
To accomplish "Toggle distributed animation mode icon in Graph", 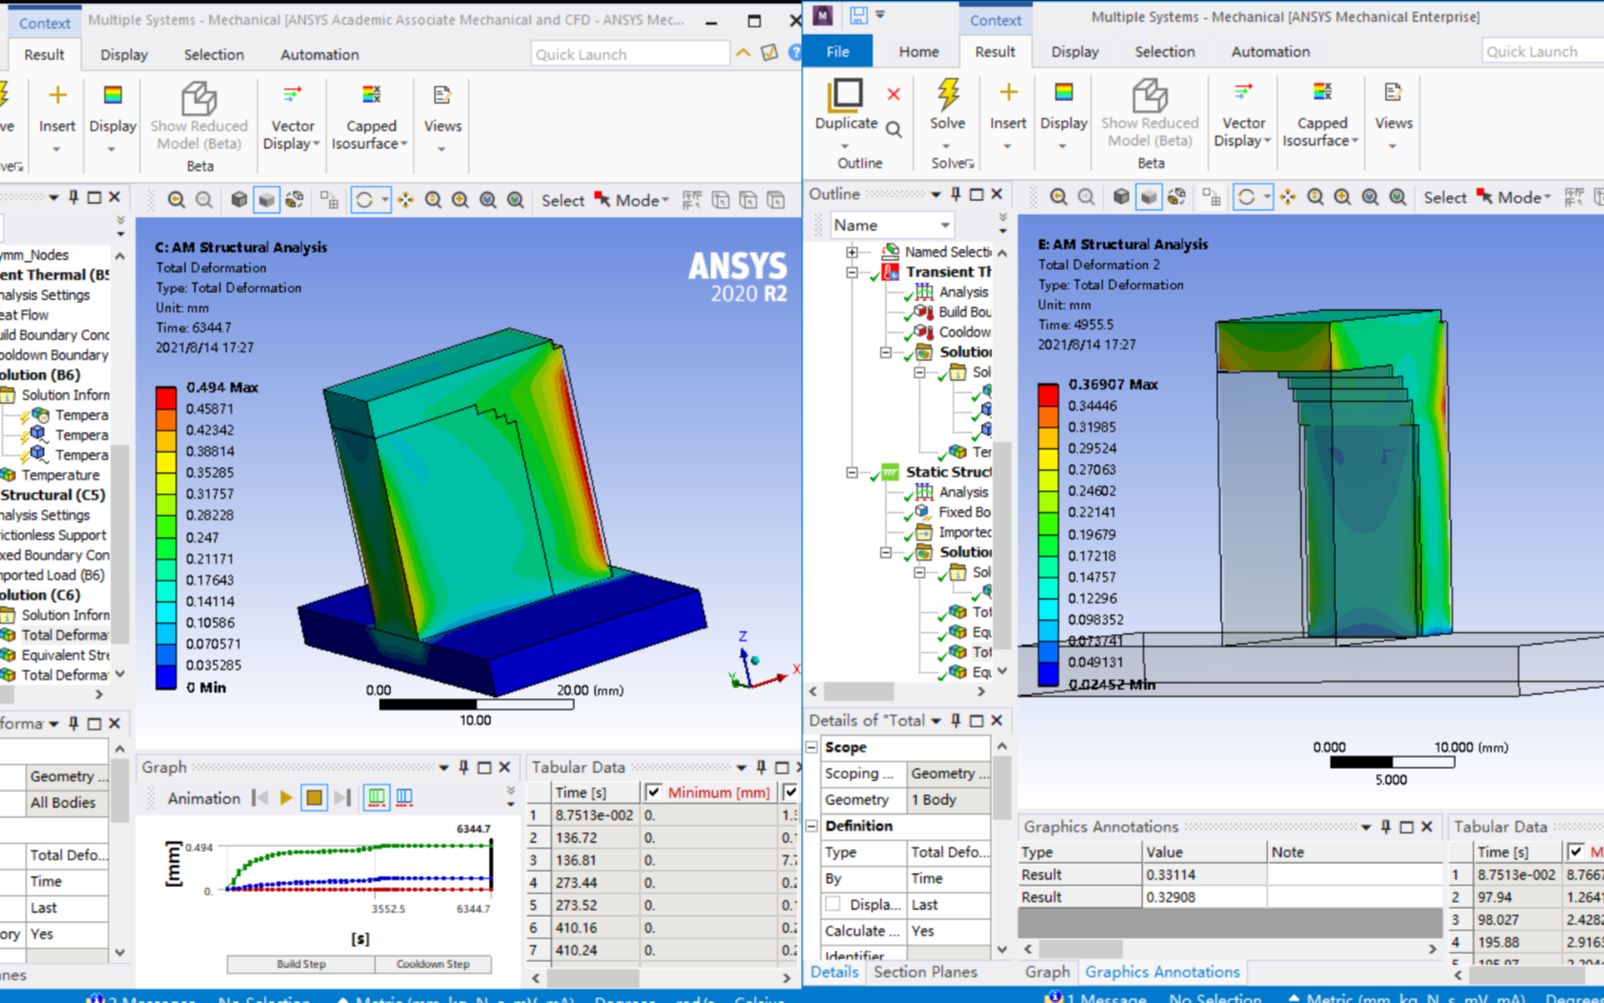I will pos(376,798).
